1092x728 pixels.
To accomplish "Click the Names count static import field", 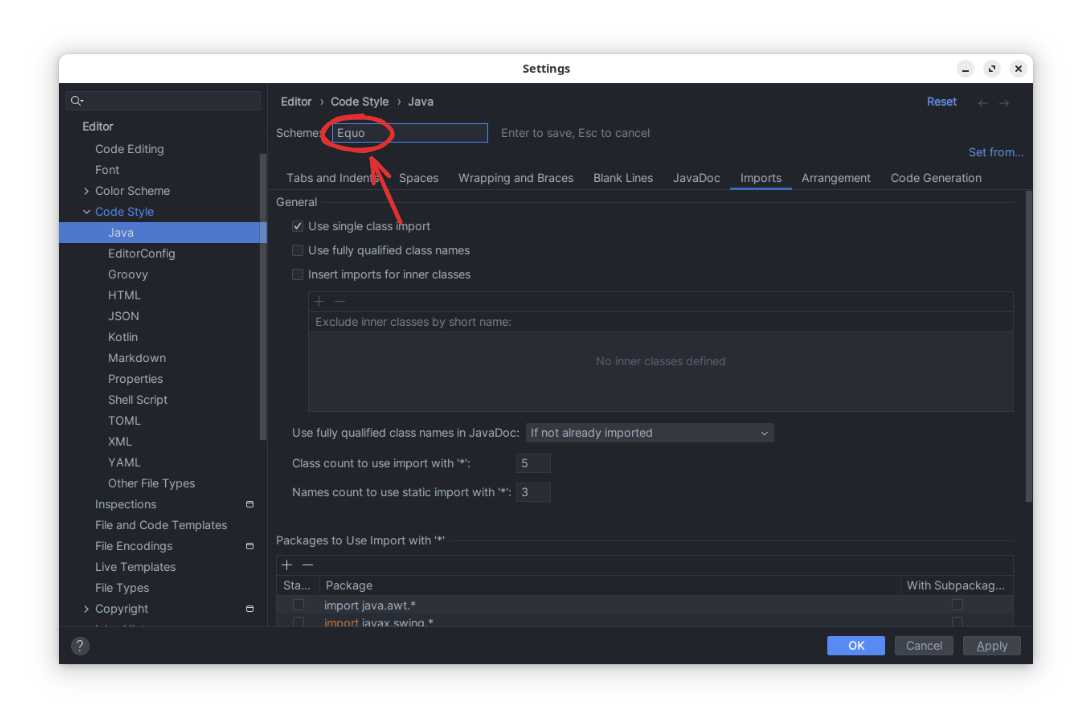I will [533, 493].
